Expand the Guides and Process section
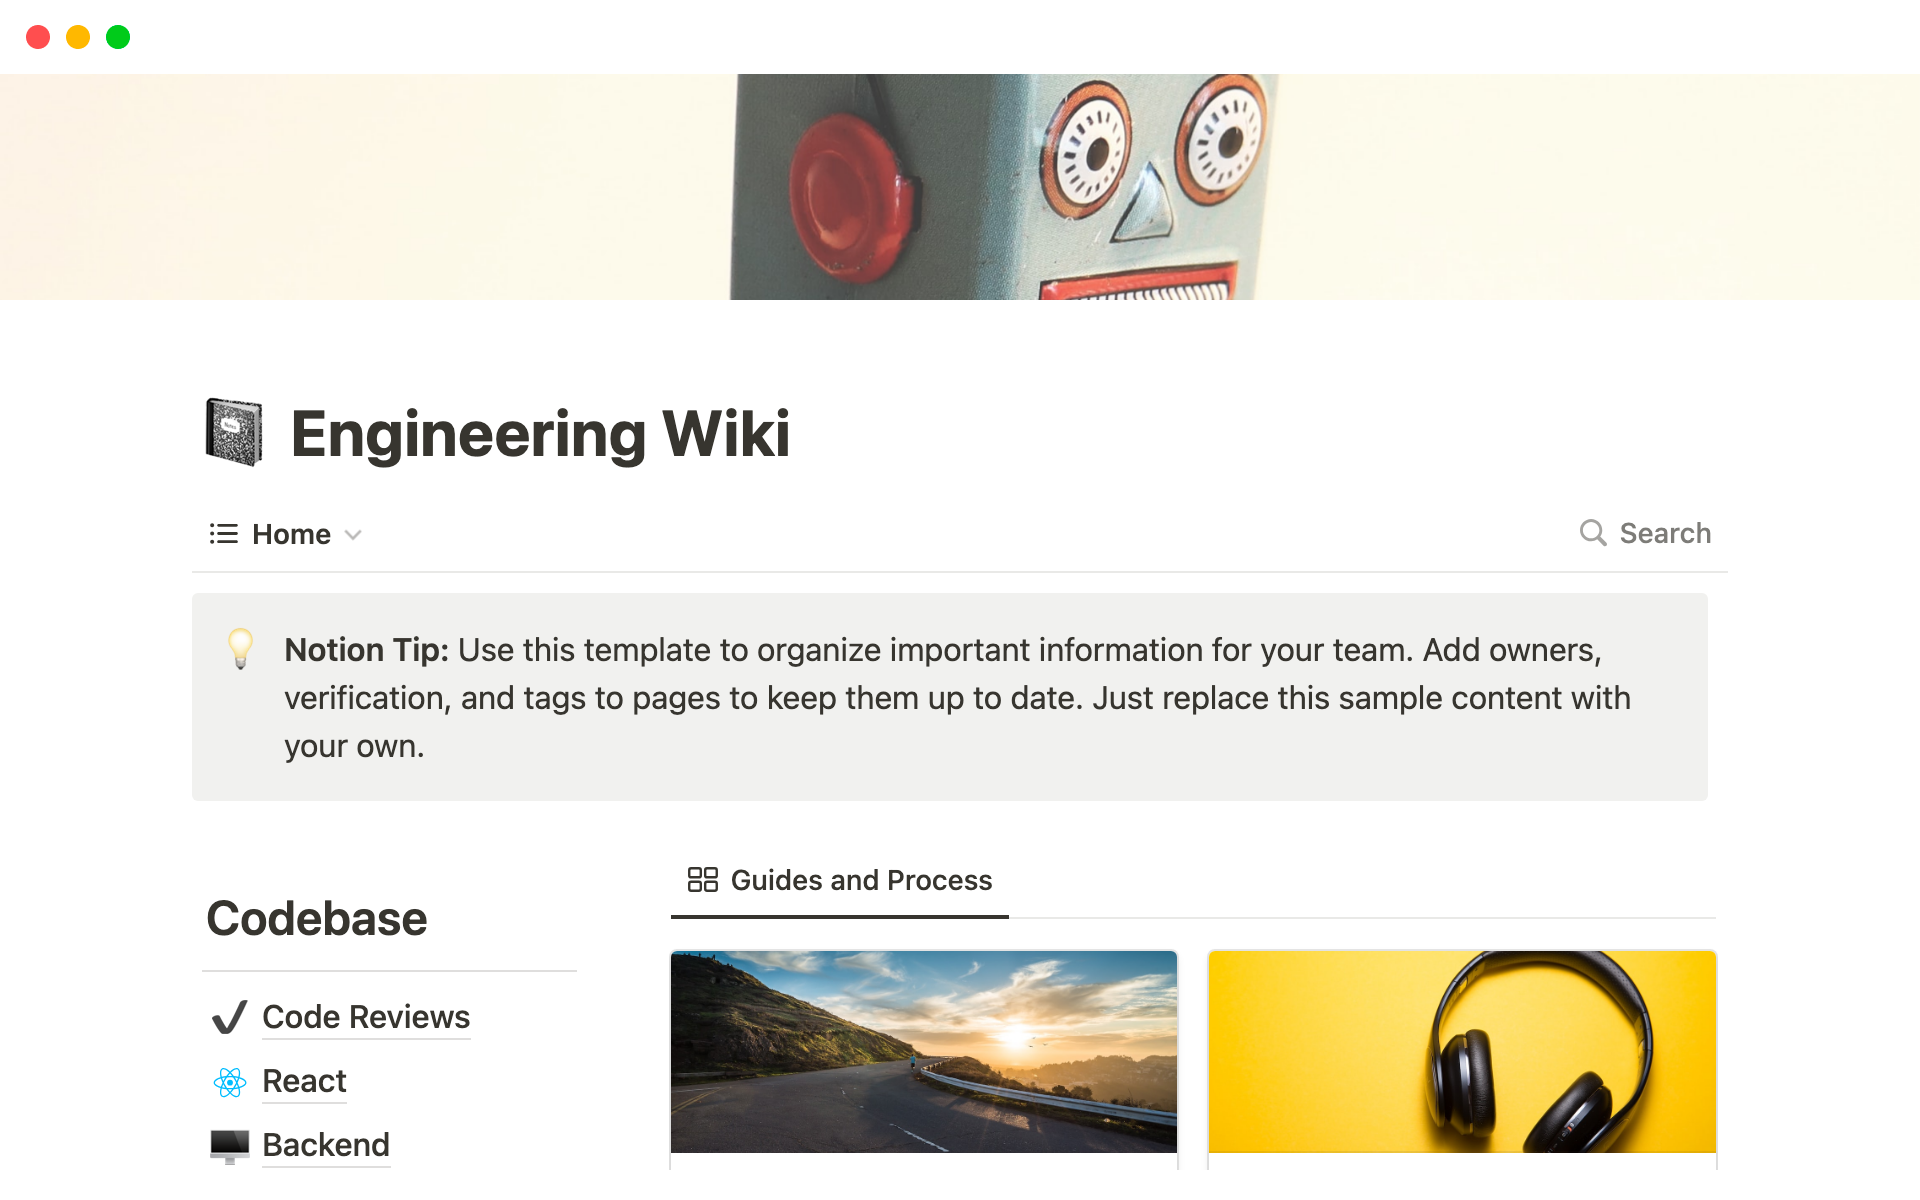This screenshot has width=1920, height=1200. tap(861, 879)
